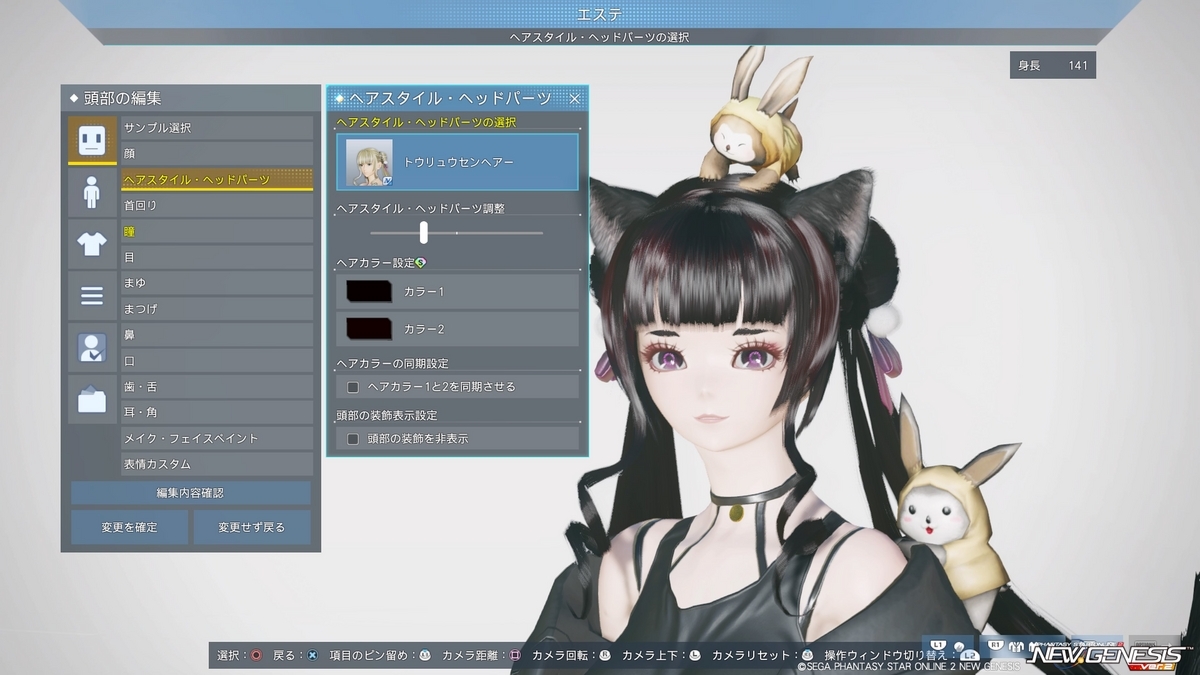
Task: Open トウリュウセンヘアー hairstyle selection
Action: 457,162
